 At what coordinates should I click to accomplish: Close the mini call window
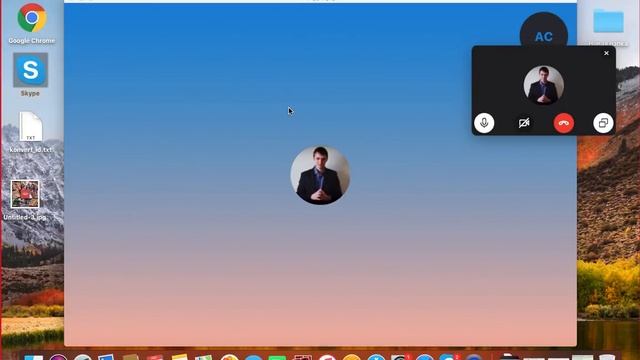pyautogui.click(x=607, y=53)
